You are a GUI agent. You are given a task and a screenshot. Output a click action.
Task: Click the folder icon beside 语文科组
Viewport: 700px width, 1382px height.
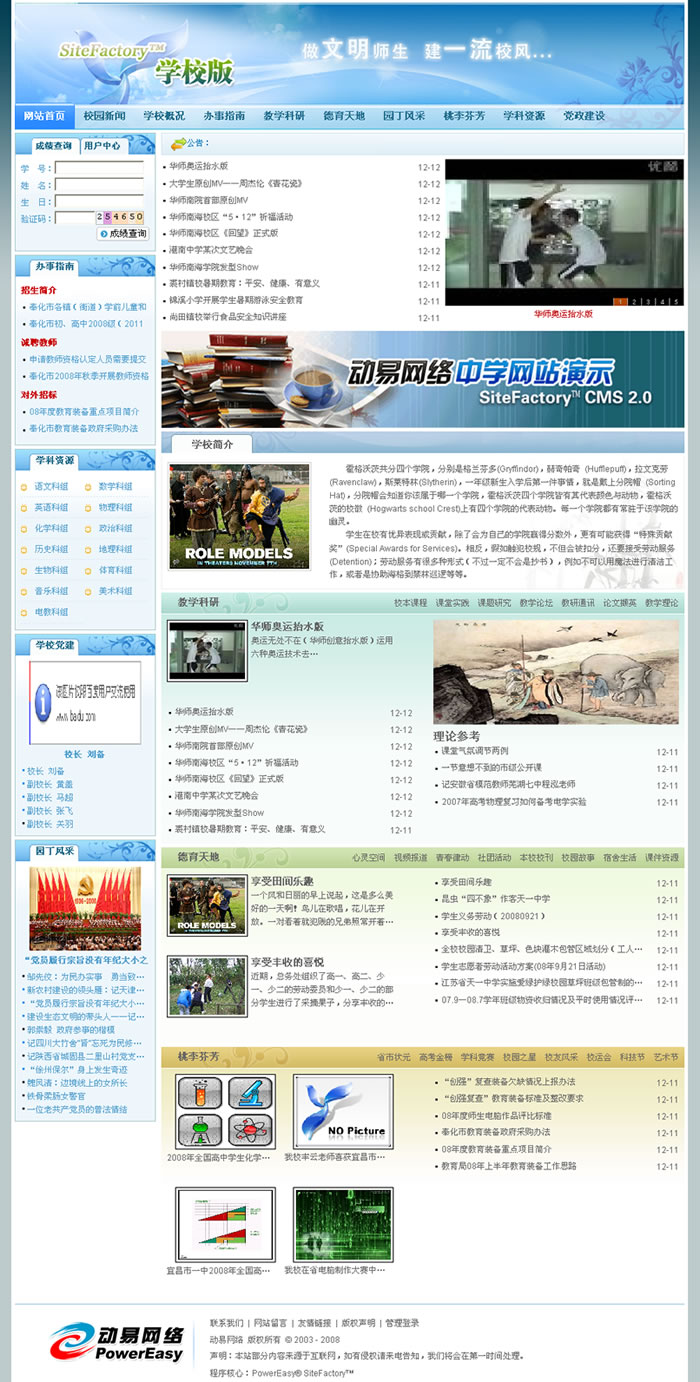[x=25, y=487]
